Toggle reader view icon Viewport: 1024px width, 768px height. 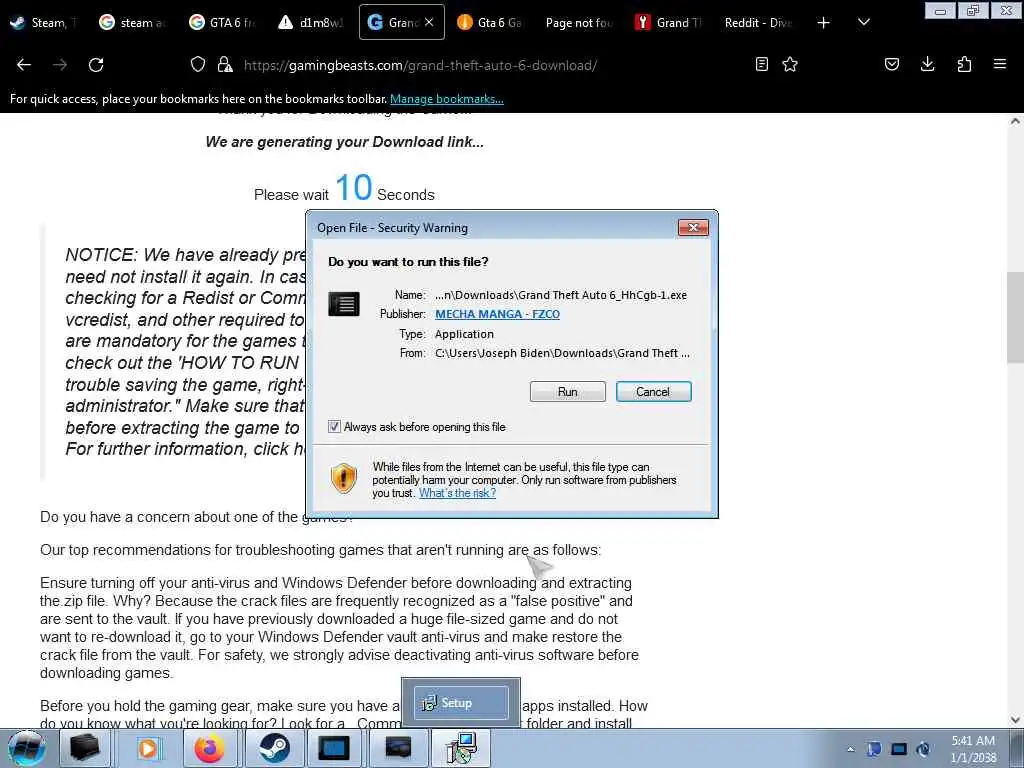click(761, 64)
